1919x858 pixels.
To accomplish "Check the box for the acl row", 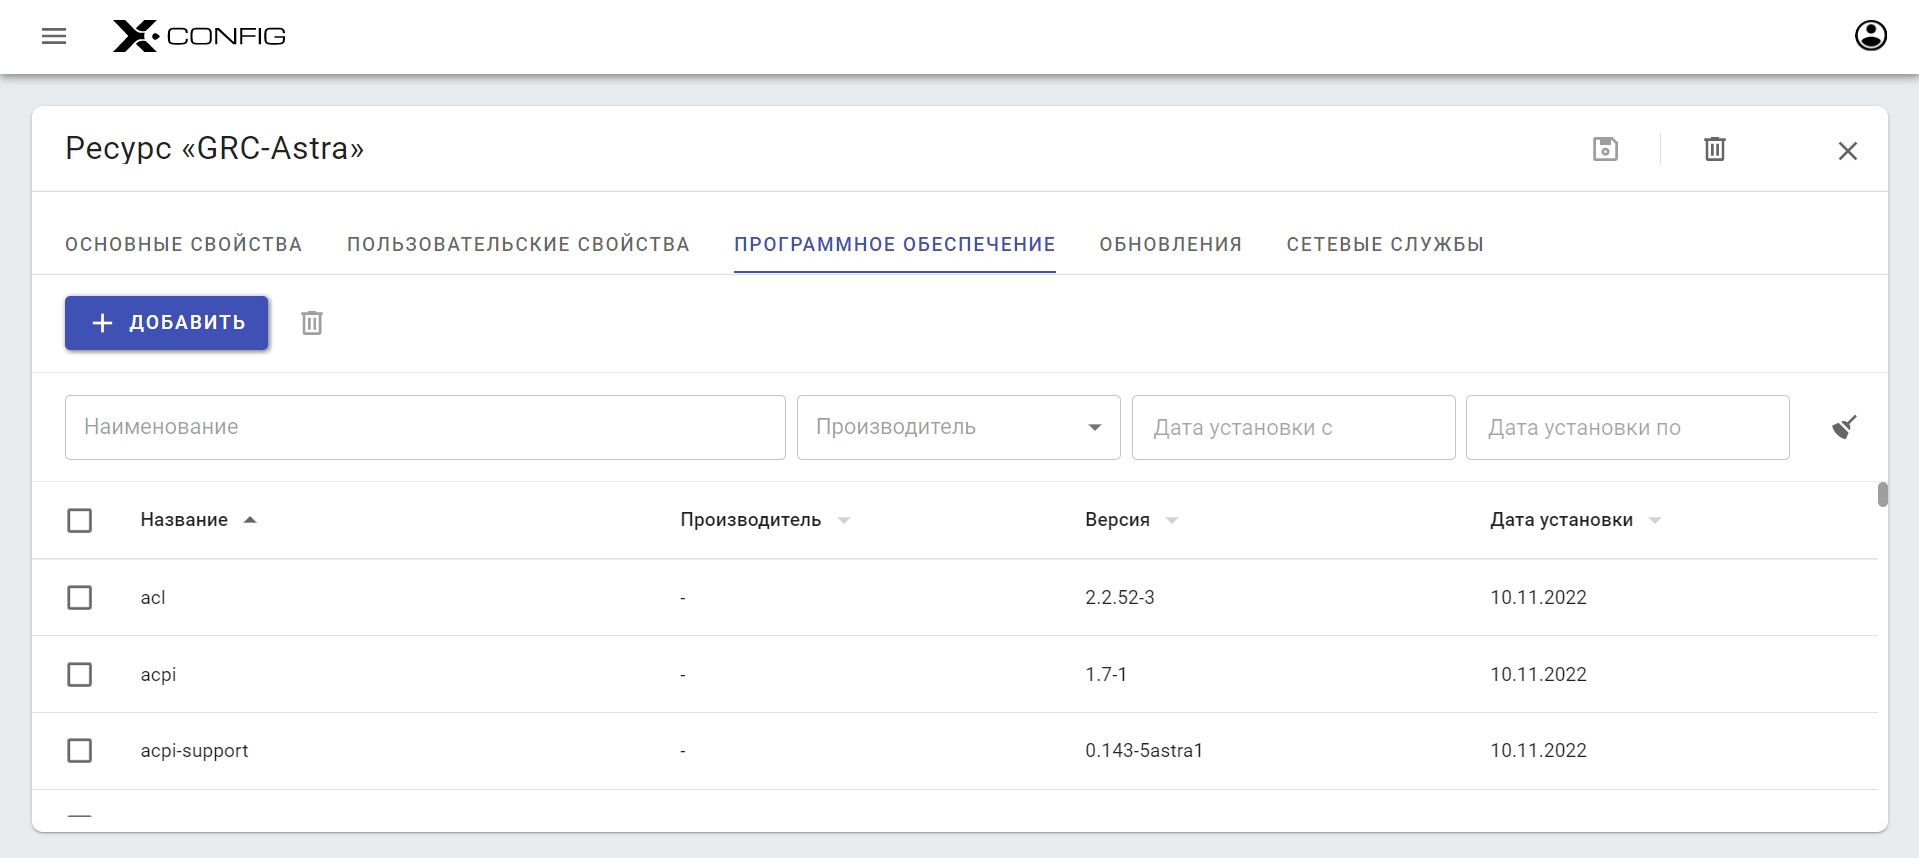I will tap(80, 598).
